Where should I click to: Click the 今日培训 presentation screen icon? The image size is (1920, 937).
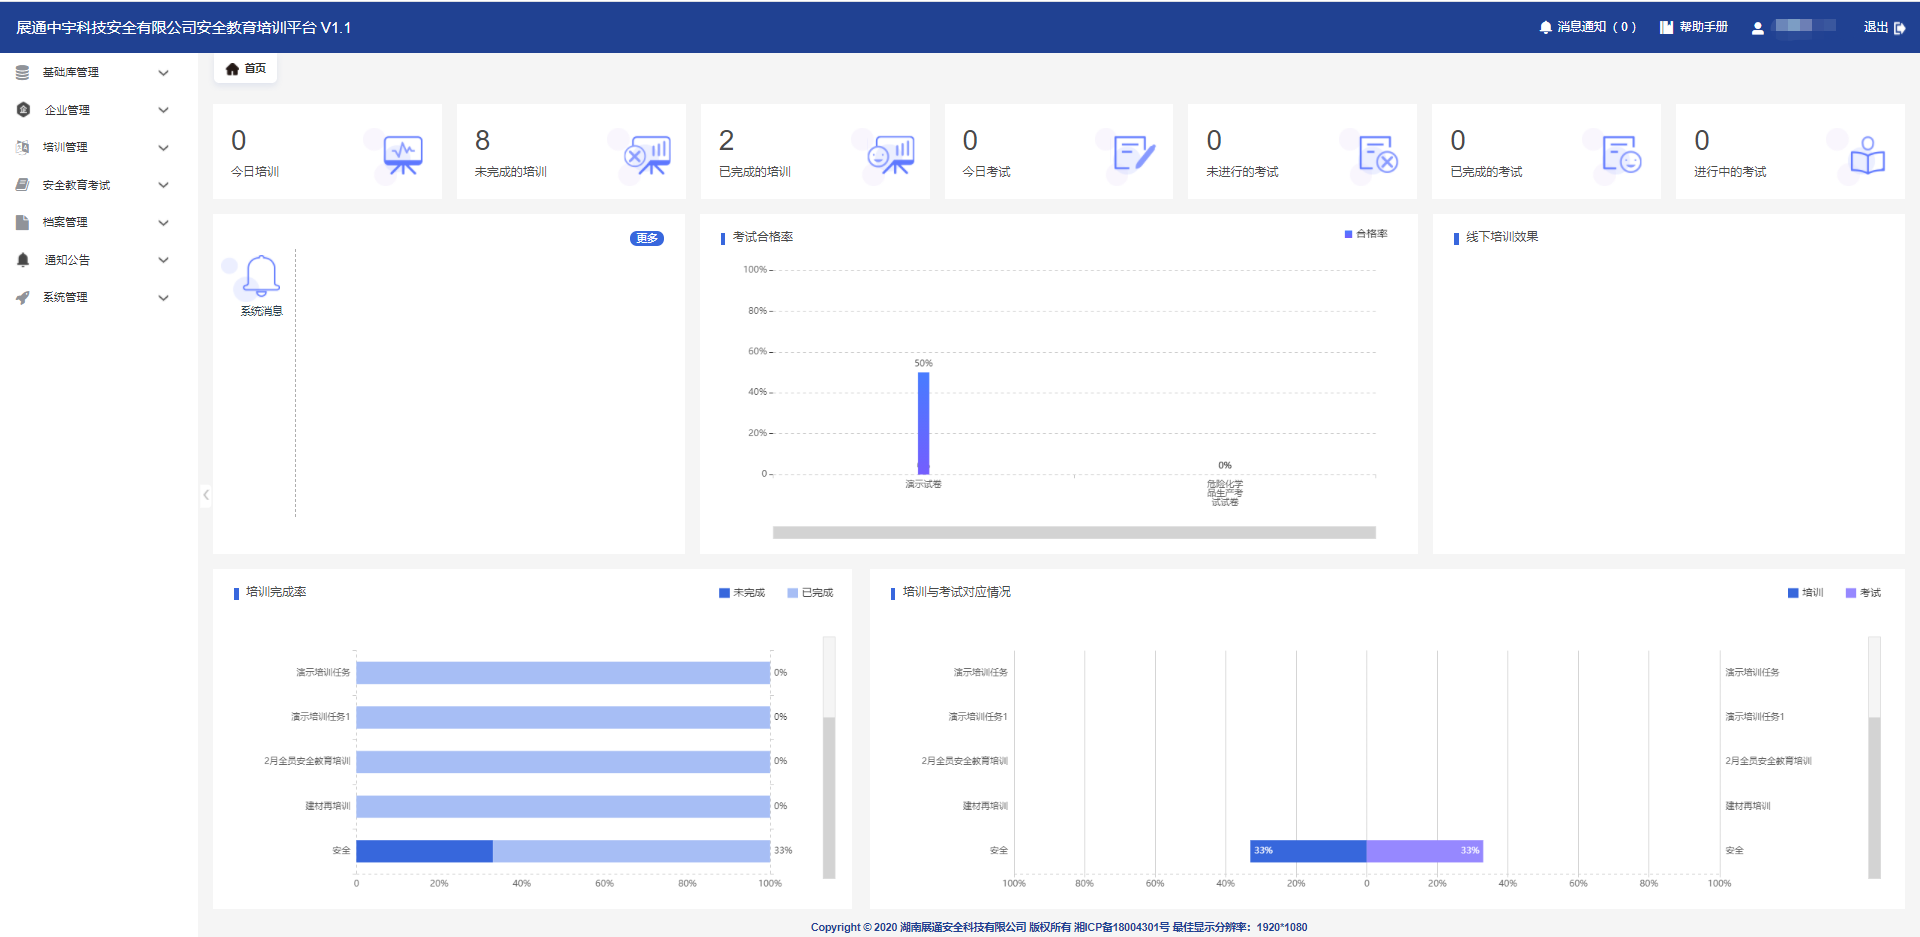pos(403,156)
